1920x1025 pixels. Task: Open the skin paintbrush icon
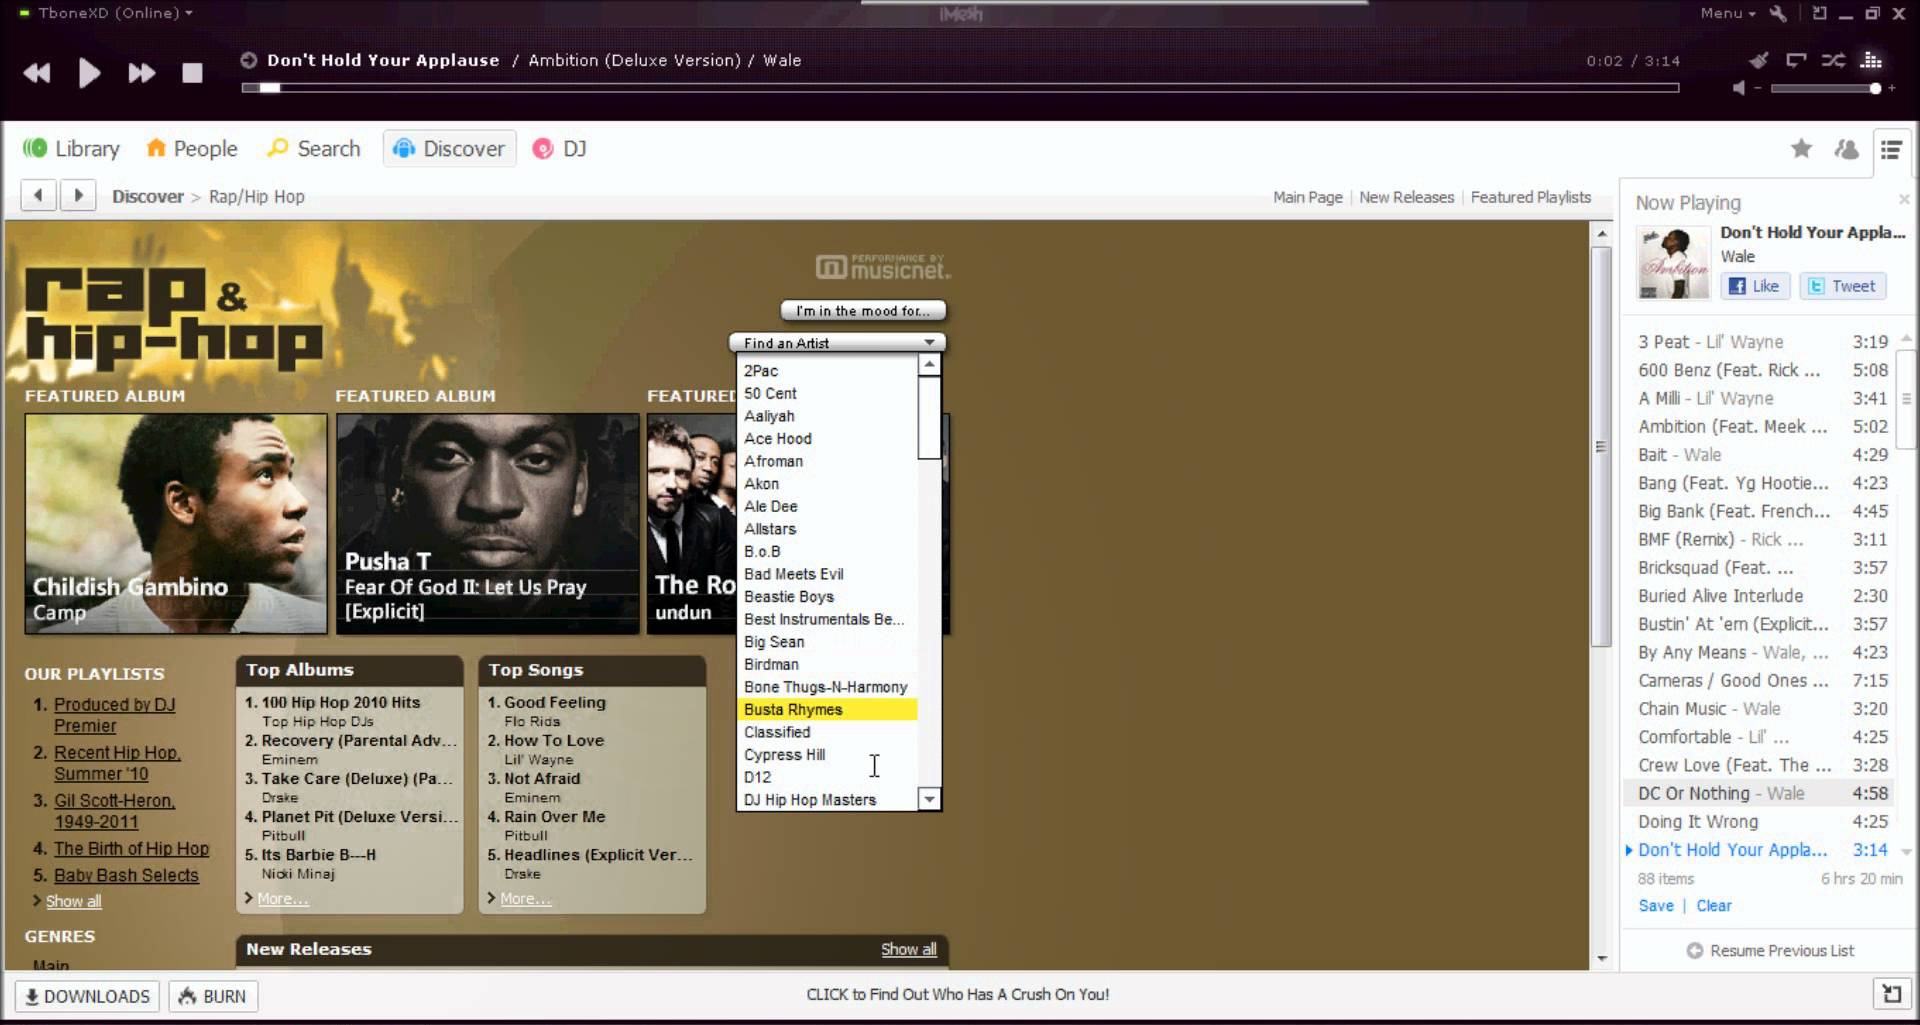1758,61
